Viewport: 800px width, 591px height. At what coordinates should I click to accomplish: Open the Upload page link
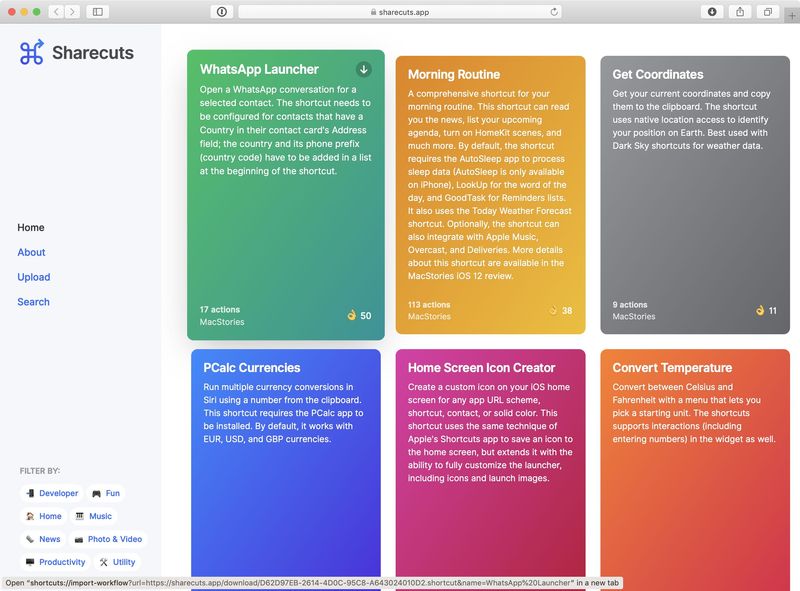[34, 277]
